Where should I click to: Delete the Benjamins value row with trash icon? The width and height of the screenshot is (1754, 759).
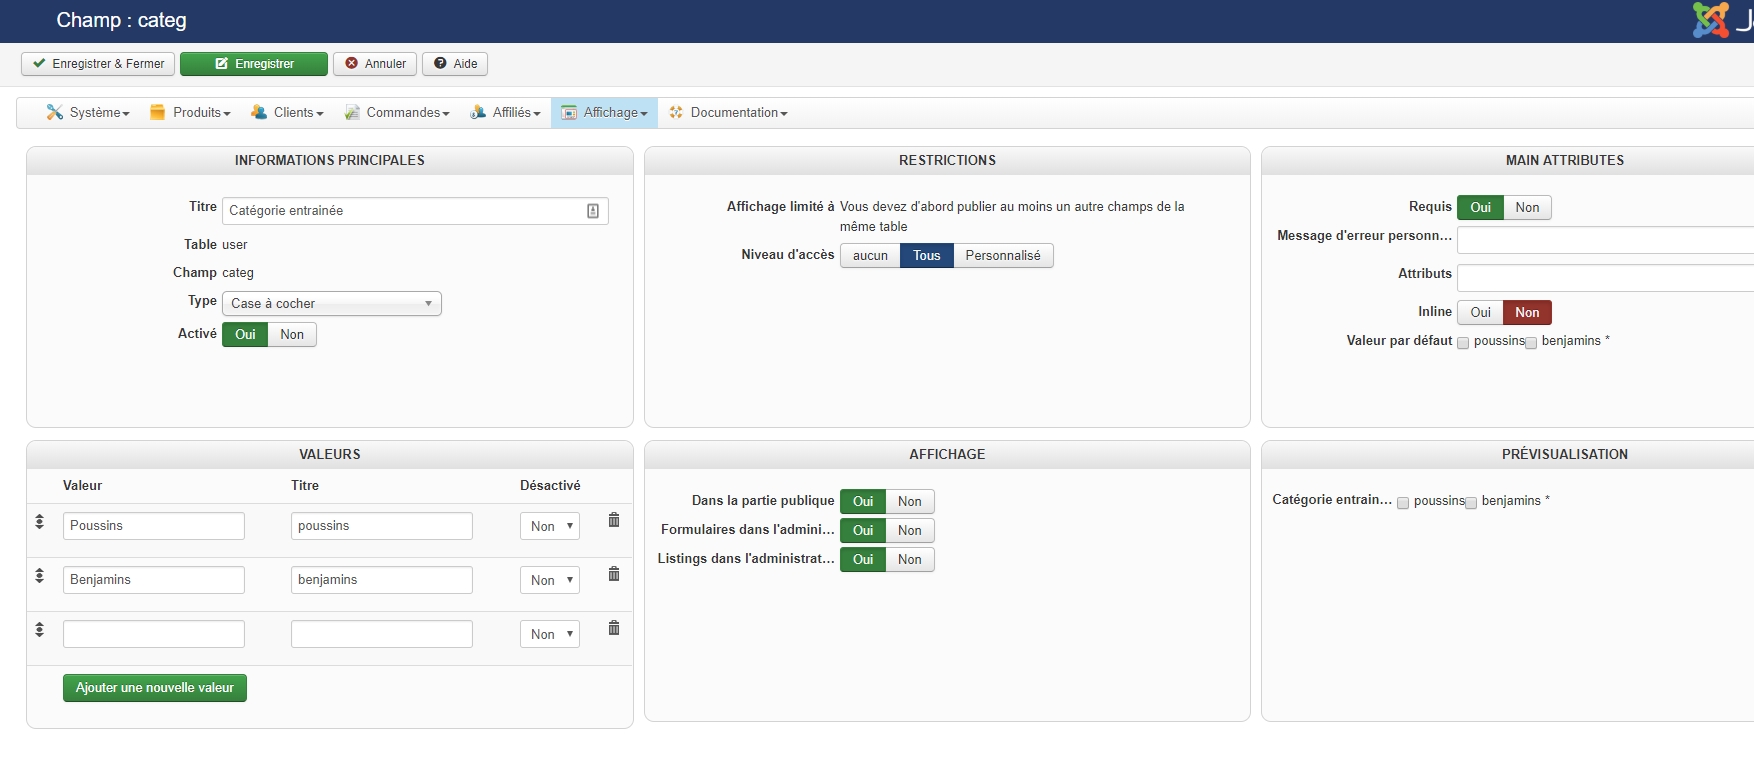614,574
